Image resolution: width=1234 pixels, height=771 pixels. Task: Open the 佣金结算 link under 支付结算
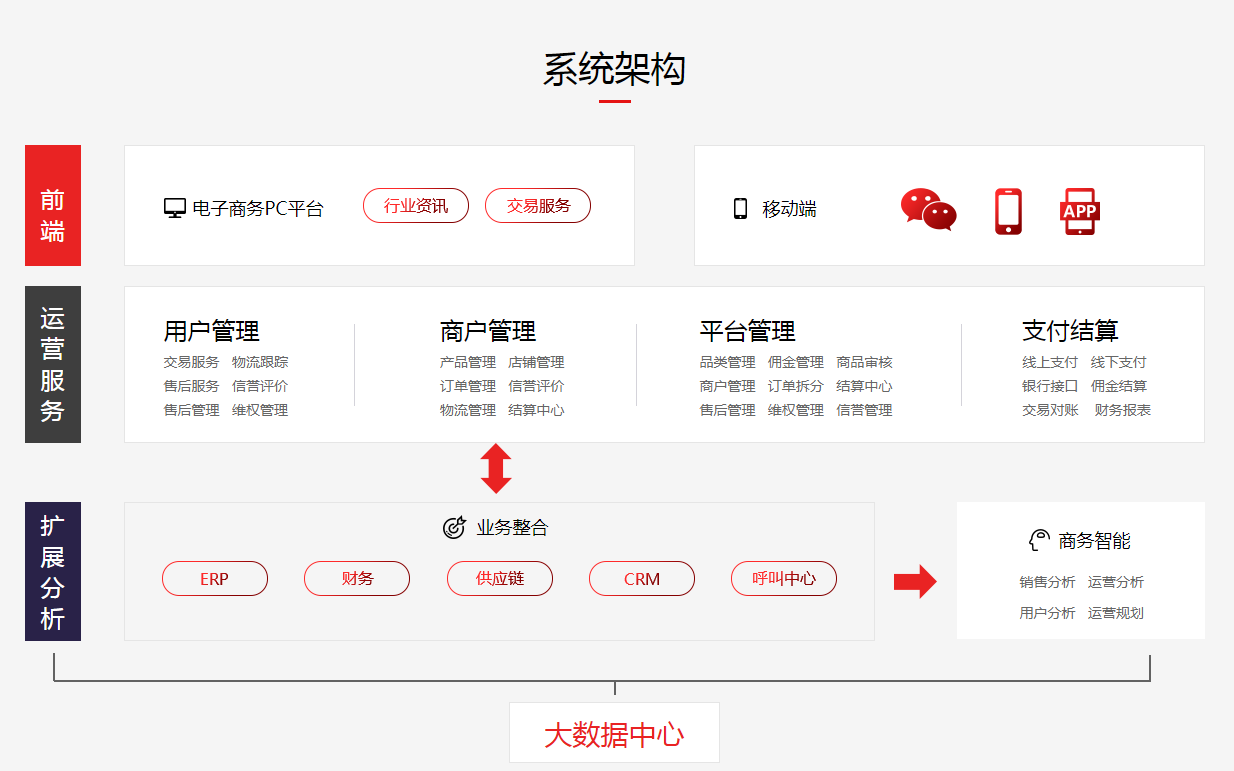[1118, 386]
